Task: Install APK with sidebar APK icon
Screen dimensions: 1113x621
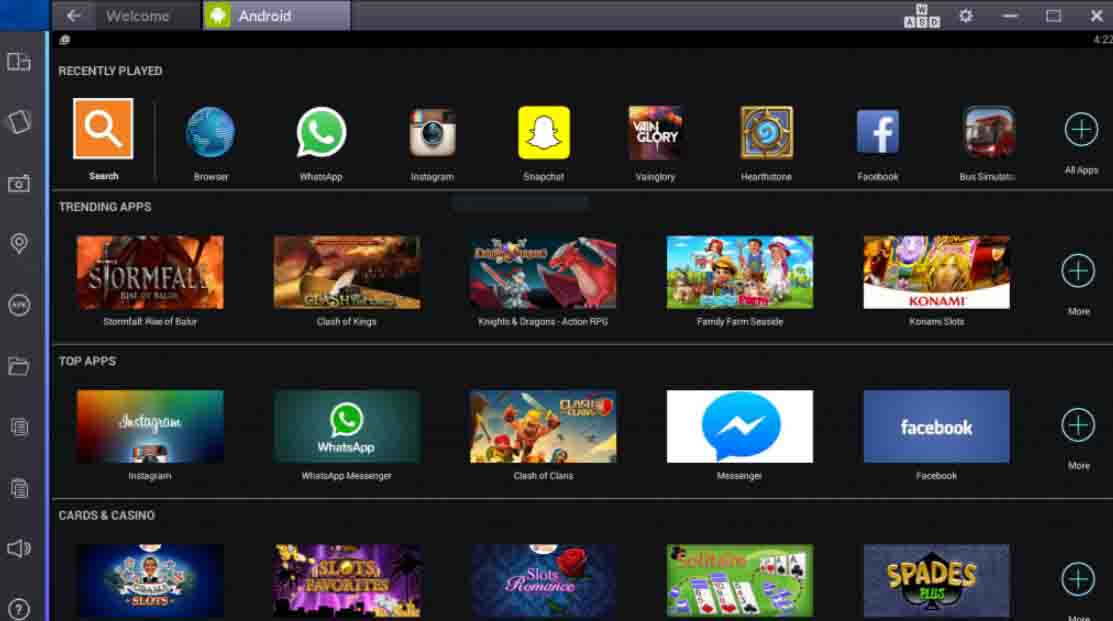Action: pos(19,305)
